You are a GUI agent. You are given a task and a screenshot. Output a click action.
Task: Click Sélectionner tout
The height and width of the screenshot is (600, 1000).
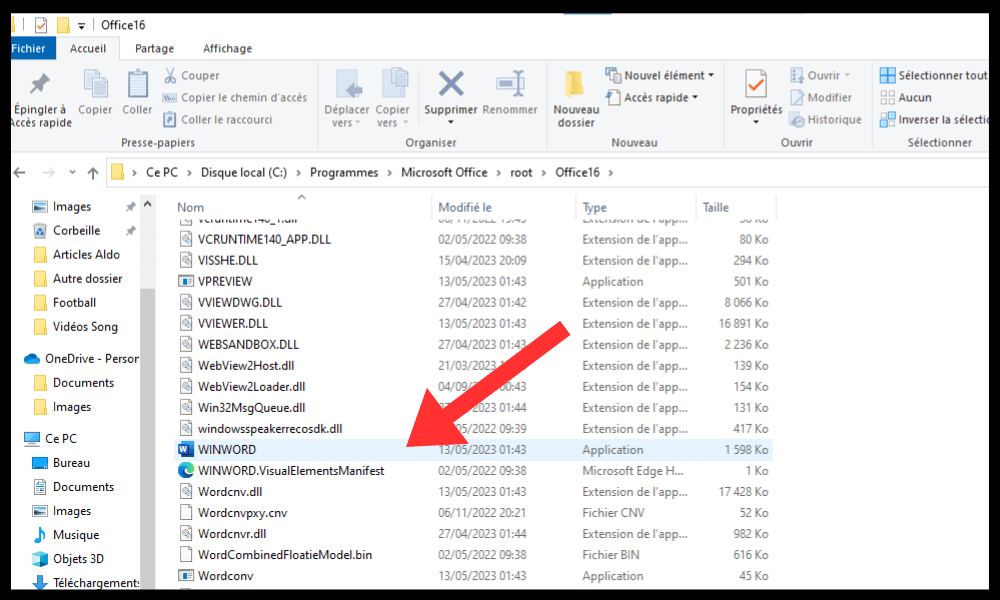point(934,75)
